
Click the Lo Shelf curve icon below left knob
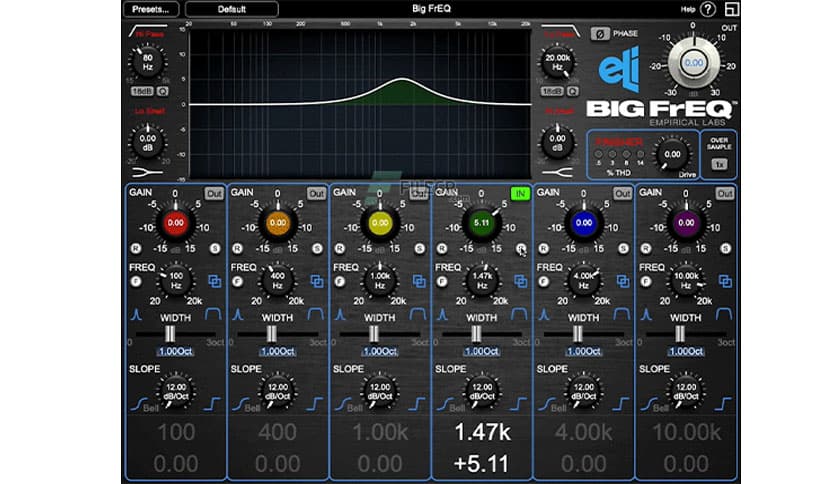click(x=148, y=172)
